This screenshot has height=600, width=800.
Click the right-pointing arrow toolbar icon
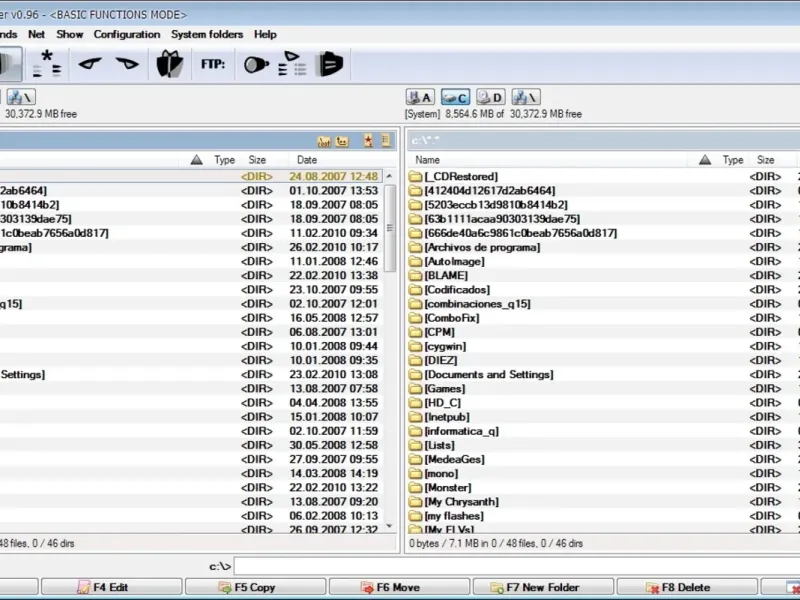click(x=127, y=64)
